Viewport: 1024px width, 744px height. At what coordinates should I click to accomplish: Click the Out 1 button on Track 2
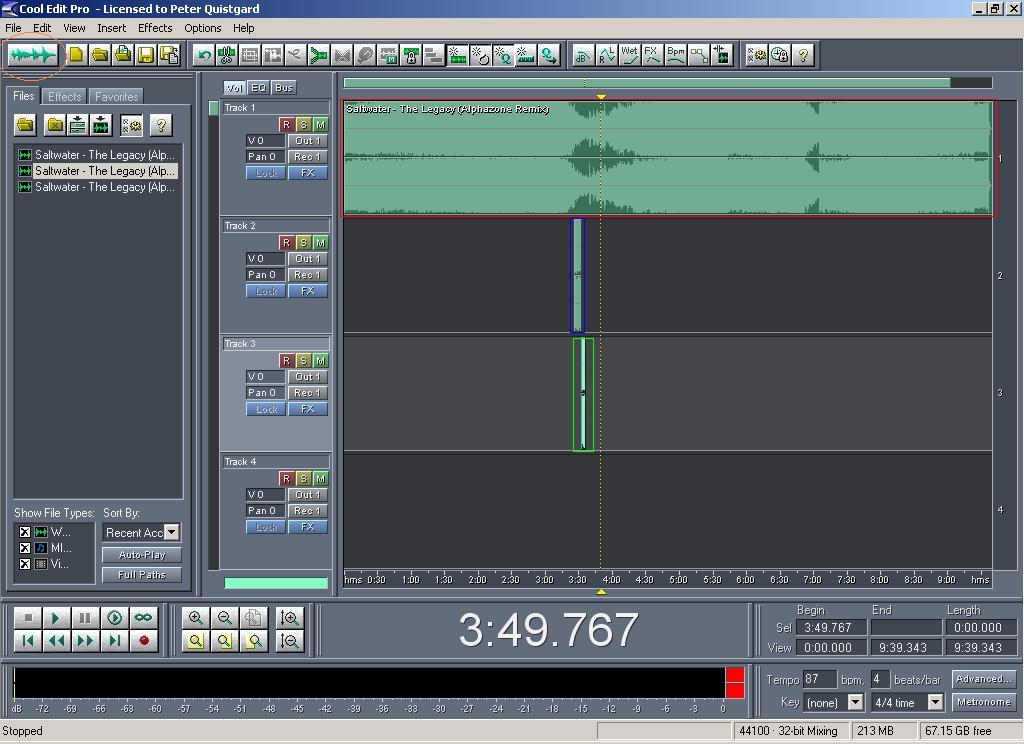click(308, 259)
